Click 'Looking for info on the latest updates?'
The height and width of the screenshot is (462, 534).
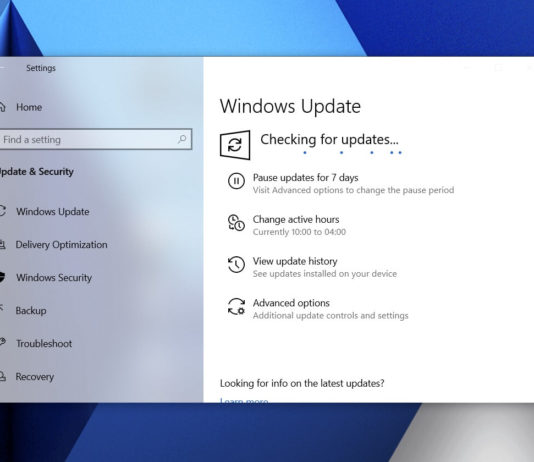click(302, 383)
